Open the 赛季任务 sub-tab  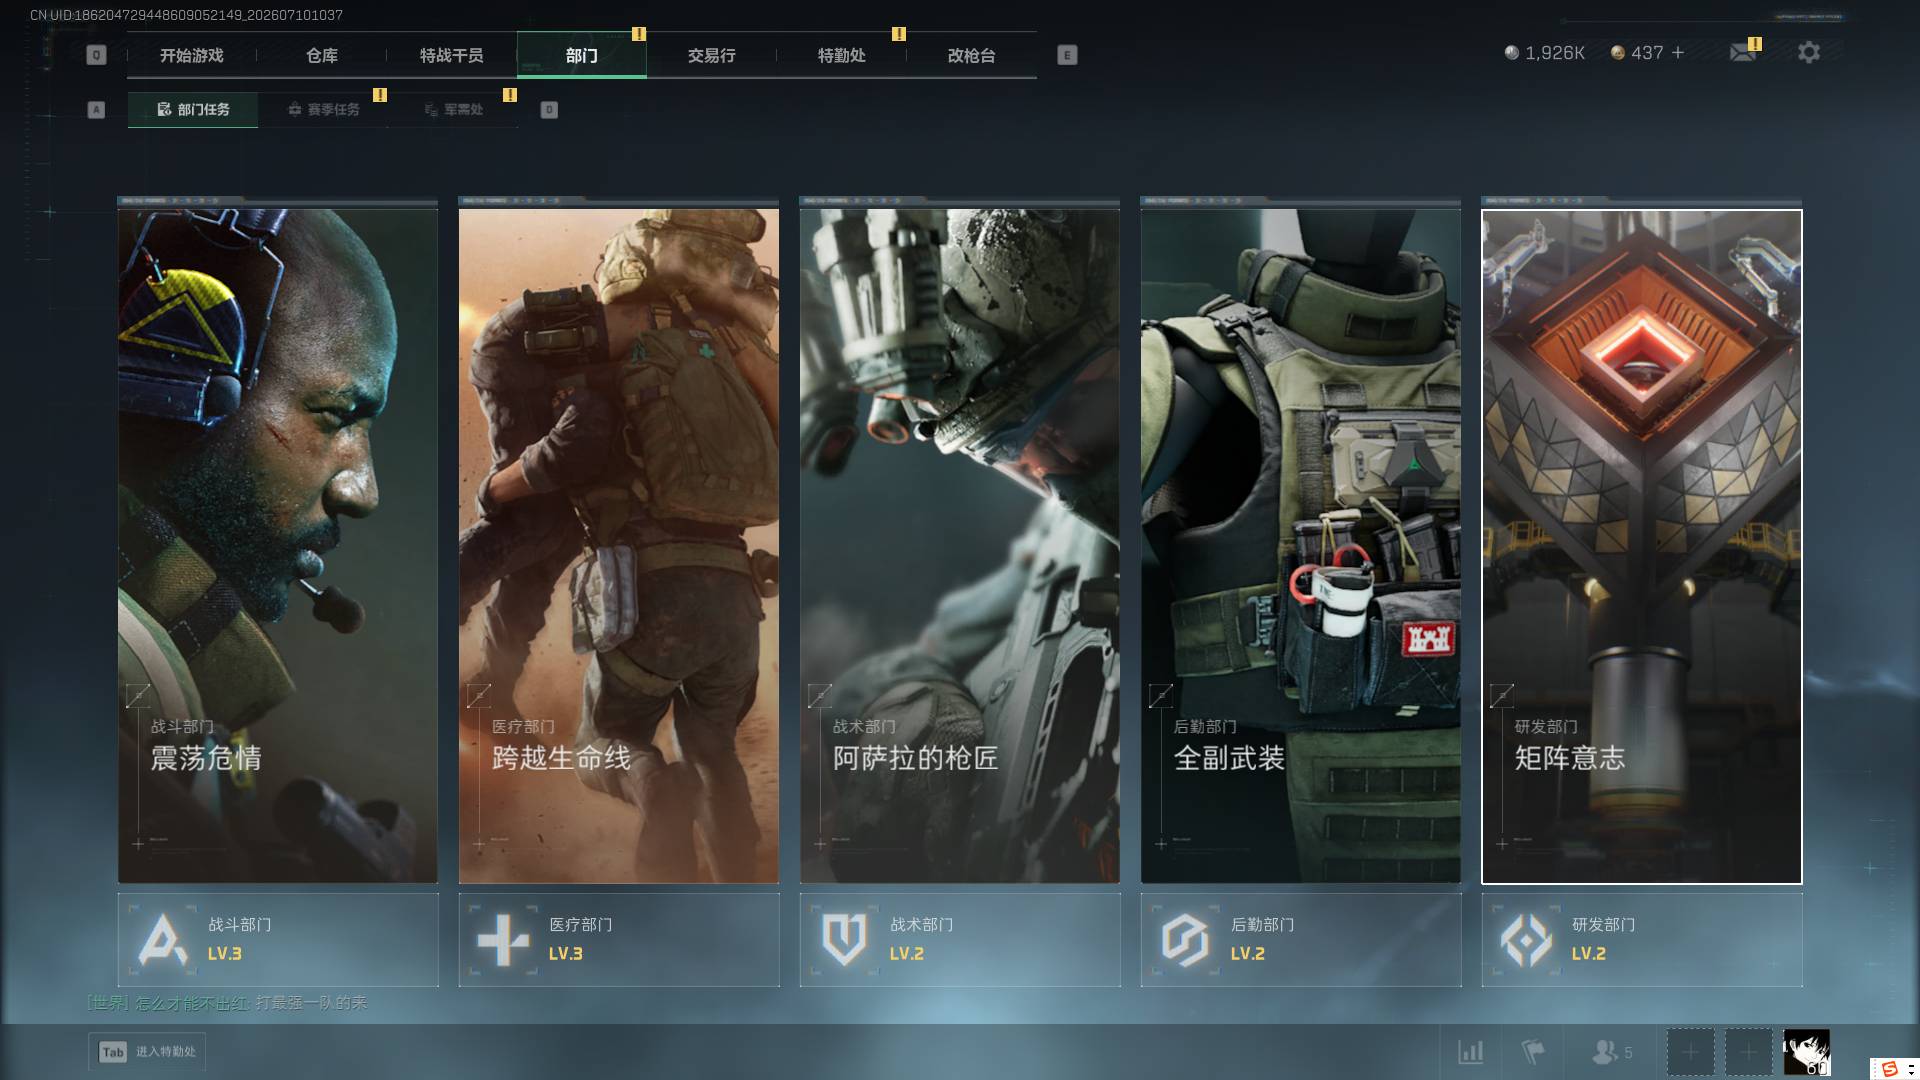(x=323, y=109)
